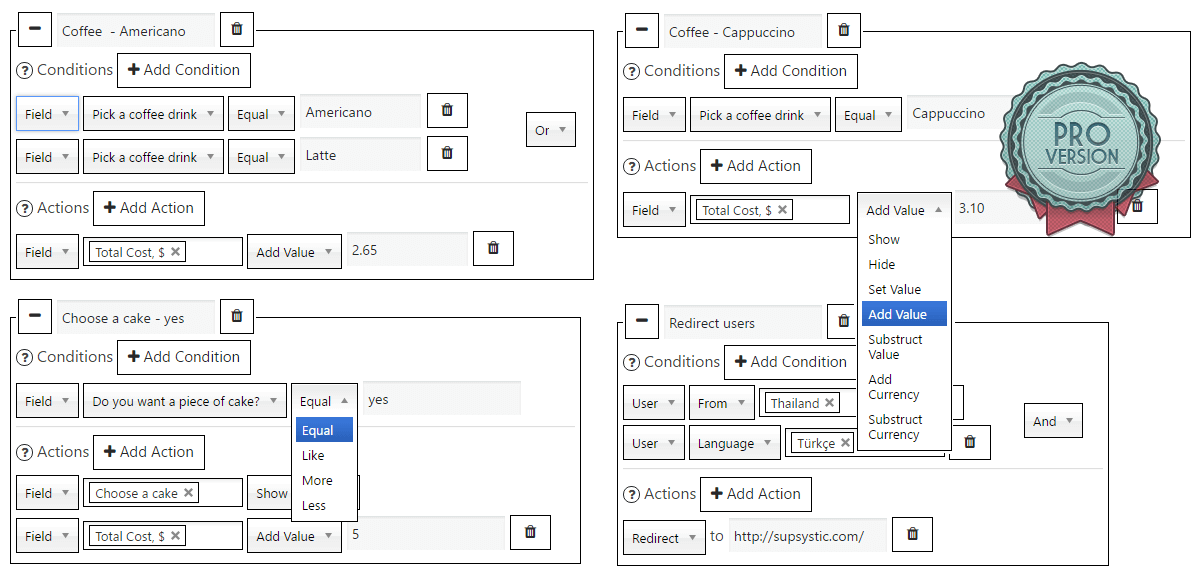Open the Or logic operator dropdown
1200x576 pixels.
click(x=550, y=130)
